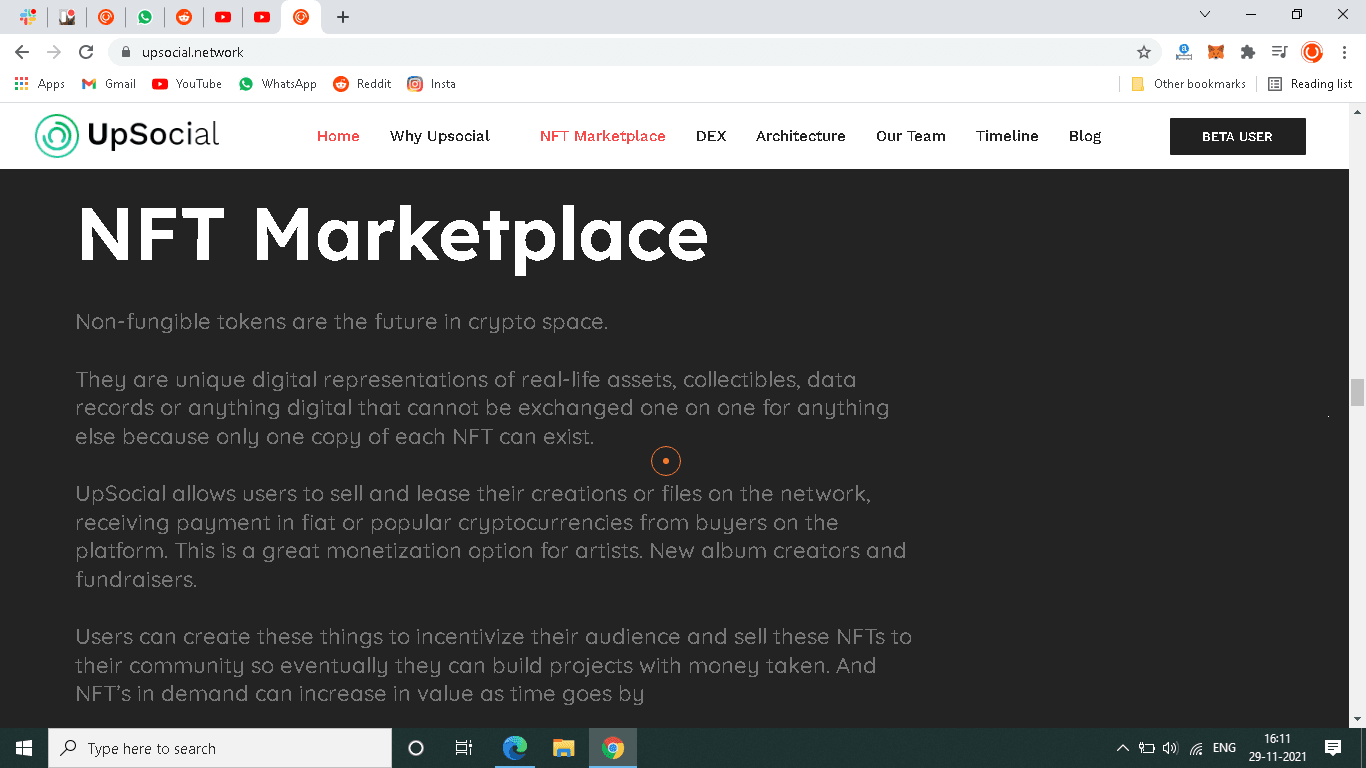
Task: Click the page's vertical scrollbar thumb
Action: tap(1357, 392)
